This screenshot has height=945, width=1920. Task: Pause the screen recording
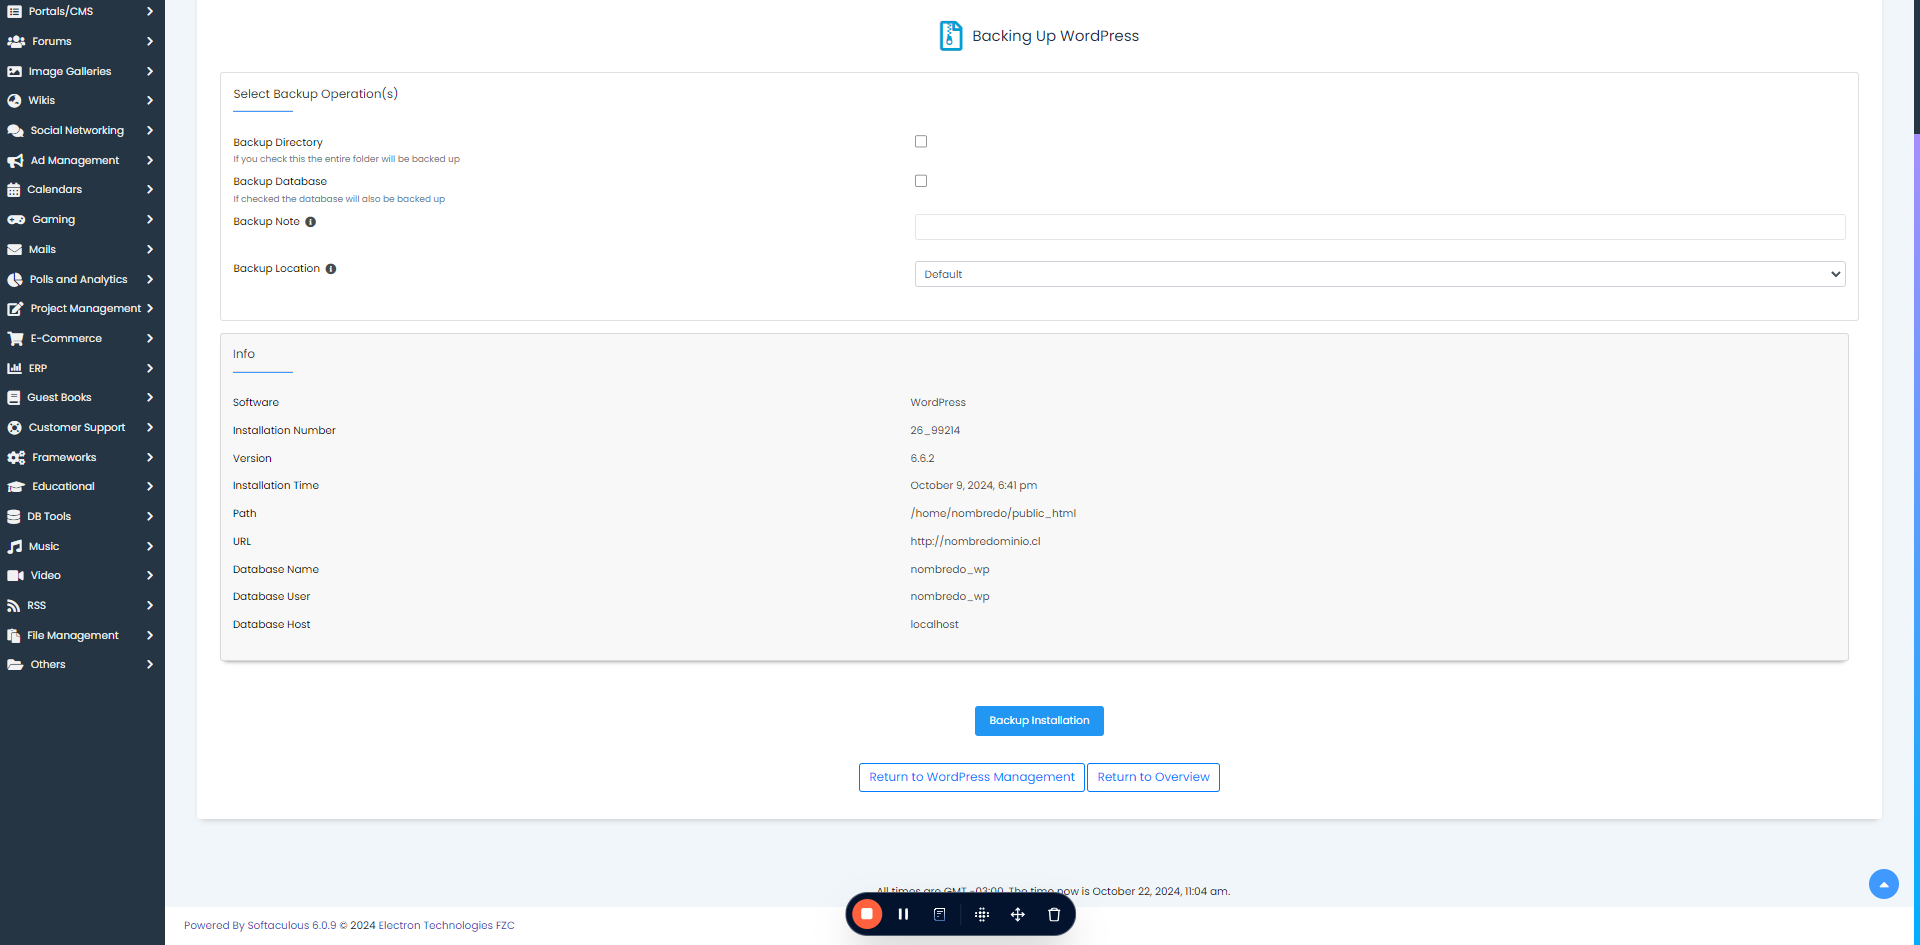click(x=903, y=914)
